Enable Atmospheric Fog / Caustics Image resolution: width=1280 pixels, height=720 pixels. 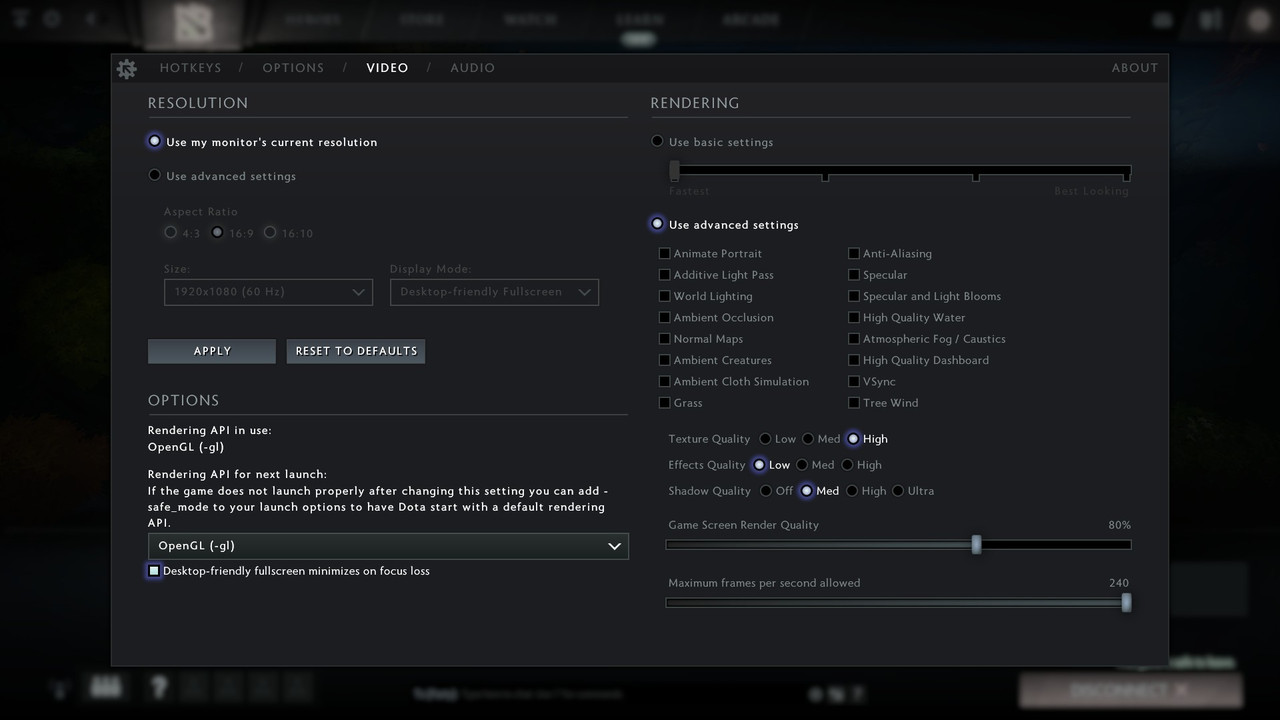(x=927, y=339)
